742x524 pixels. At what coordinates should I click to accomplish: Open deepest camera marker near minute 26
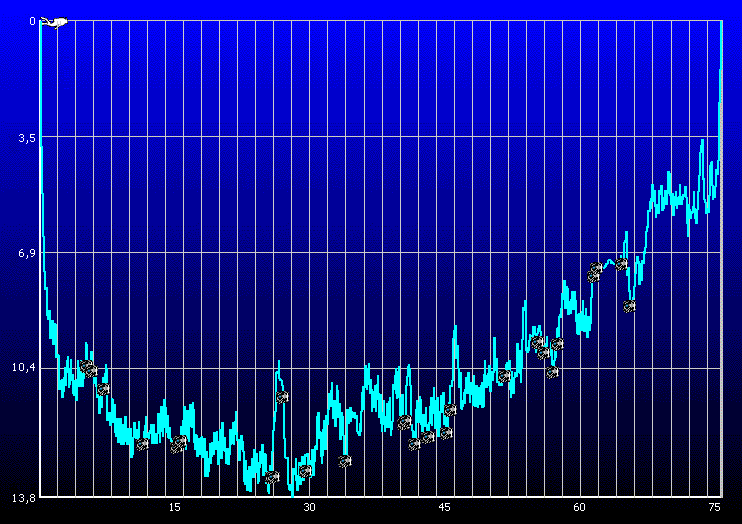[x=273, y=477]
